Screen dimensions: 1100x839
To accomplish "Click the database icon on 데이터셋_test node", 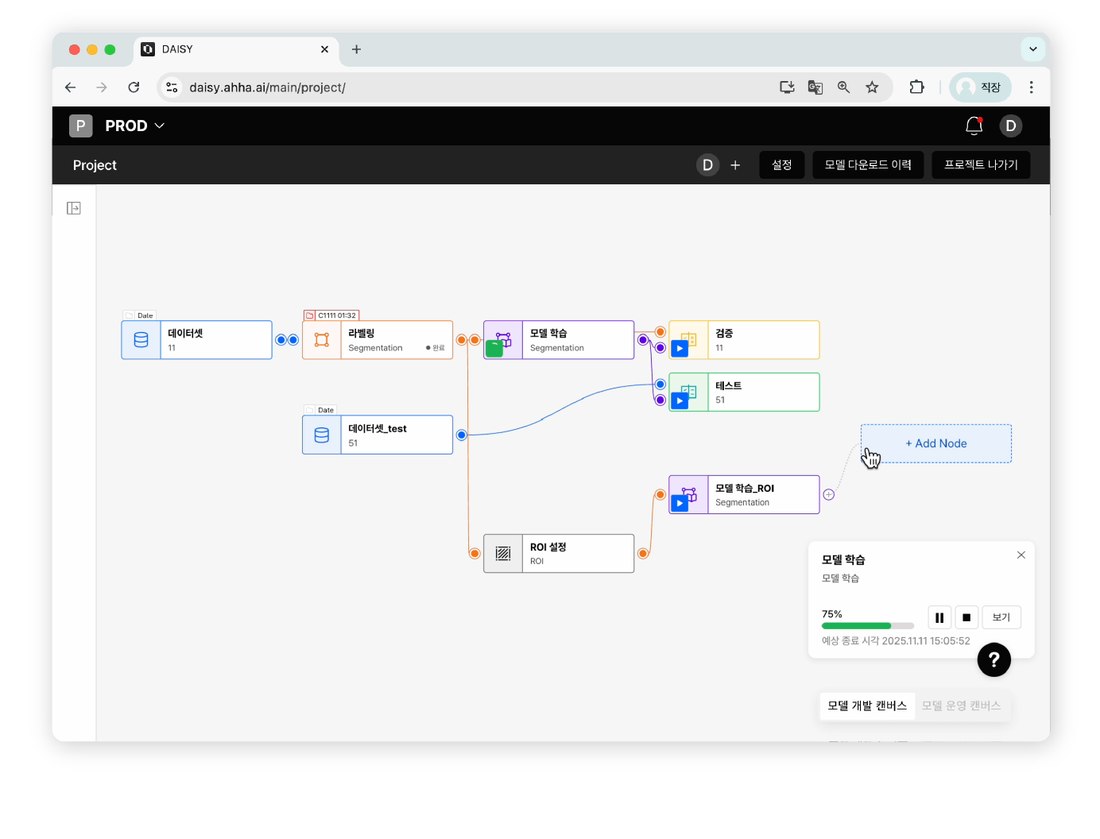I will pyautogui.click(x=322, y=435).
